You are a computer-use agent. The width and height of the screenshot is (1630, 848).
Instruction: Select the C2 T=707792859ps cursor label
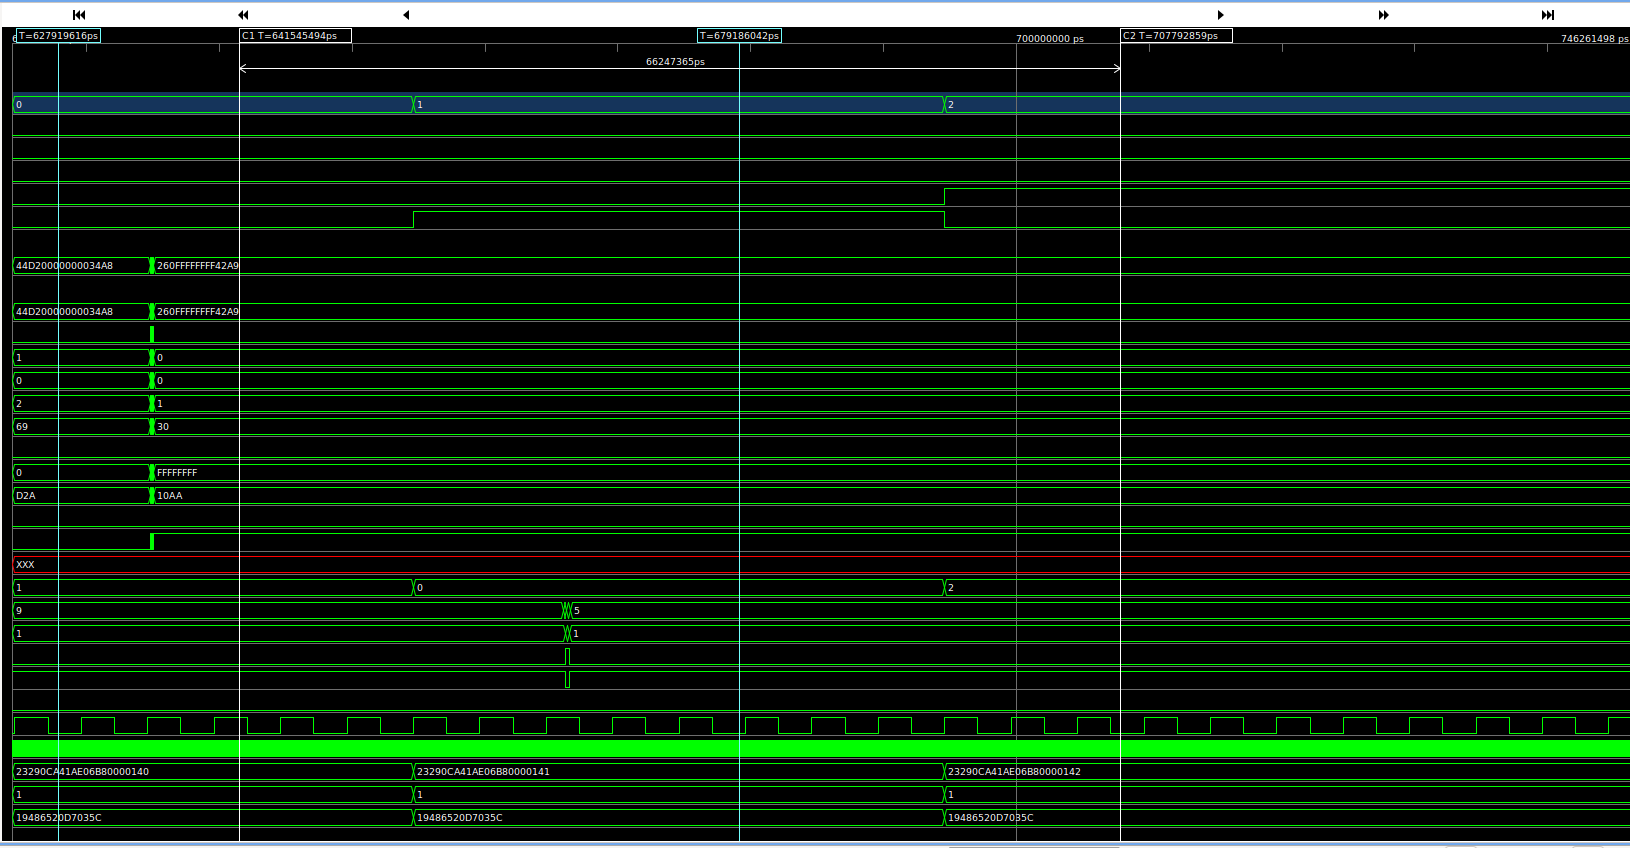(x=1176, y=36)
